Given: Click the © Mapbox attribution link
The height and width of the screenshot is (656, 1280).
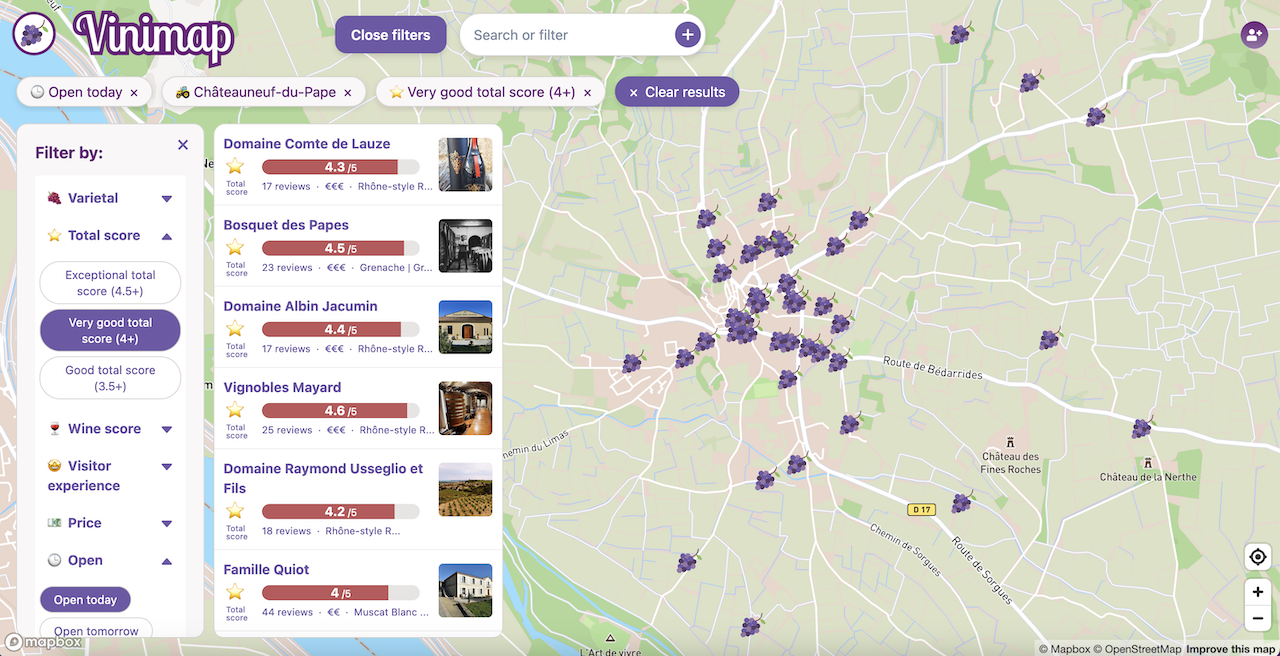Looking at the screenshot, I should 1064,649.
